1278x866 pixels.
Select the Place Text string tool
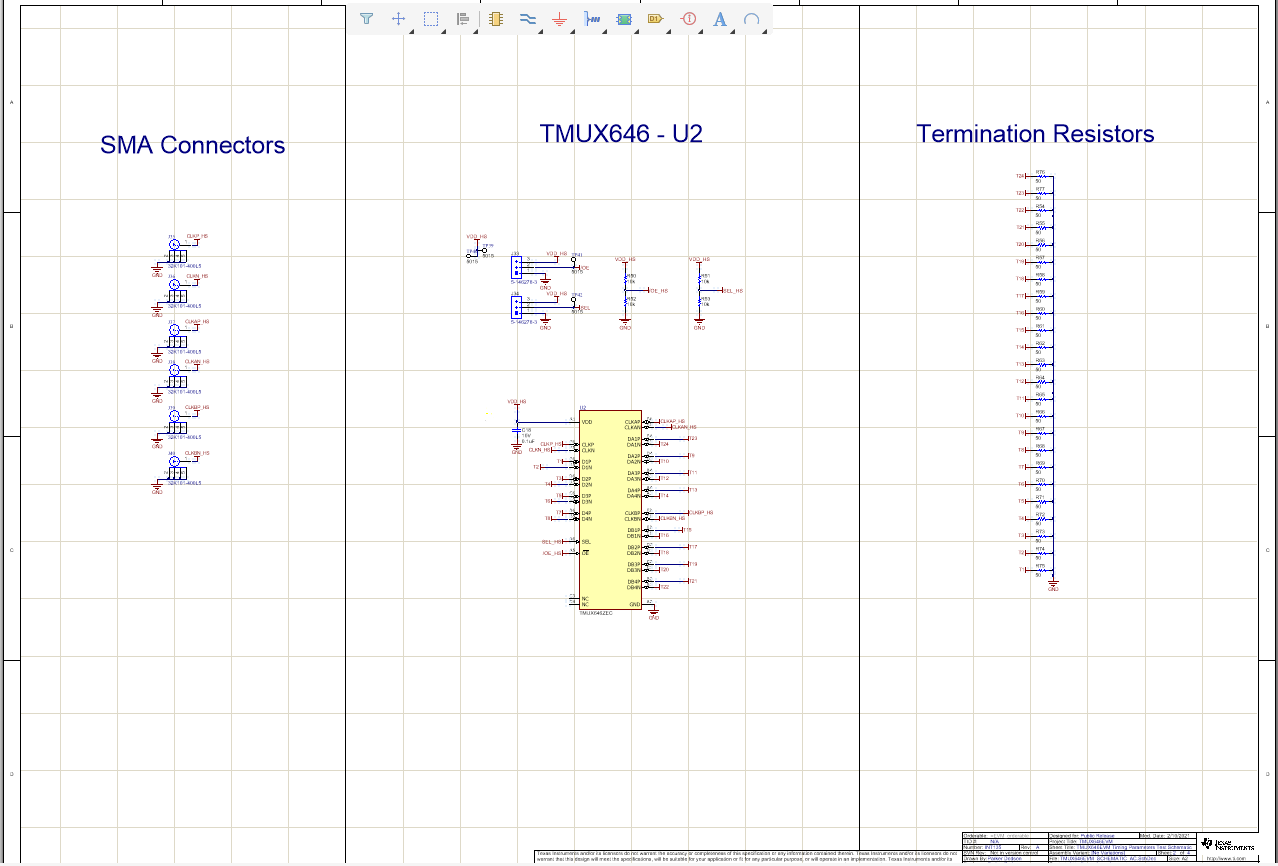720,18
